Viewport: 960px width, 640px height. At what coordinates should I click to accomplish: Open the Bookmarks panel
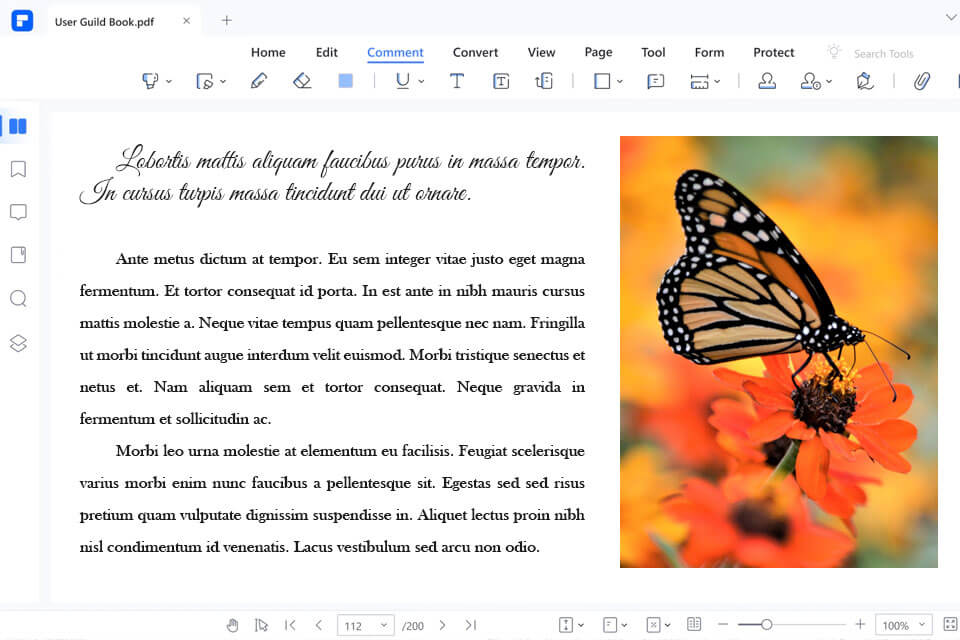coord(18,169)
